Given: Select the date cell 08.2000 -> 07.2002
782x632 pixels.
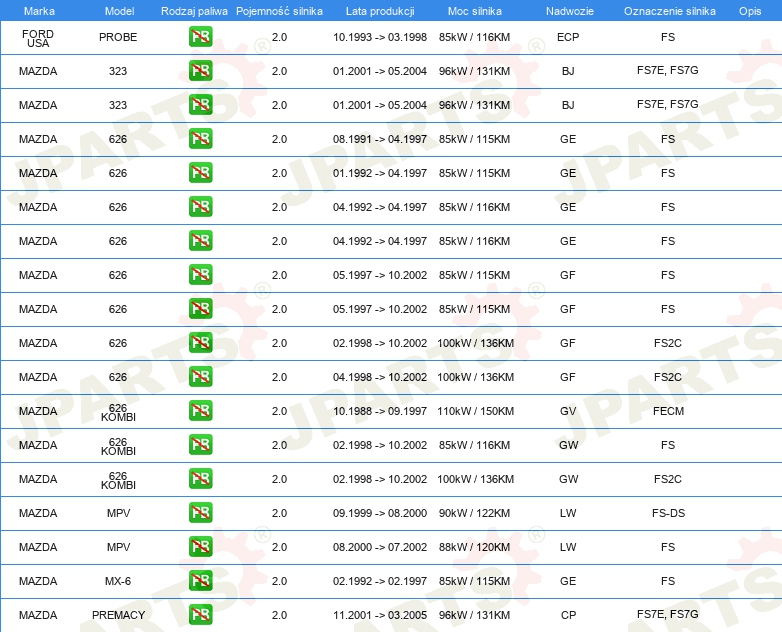Looking at the screenshot, I should (x=380, y=547).
